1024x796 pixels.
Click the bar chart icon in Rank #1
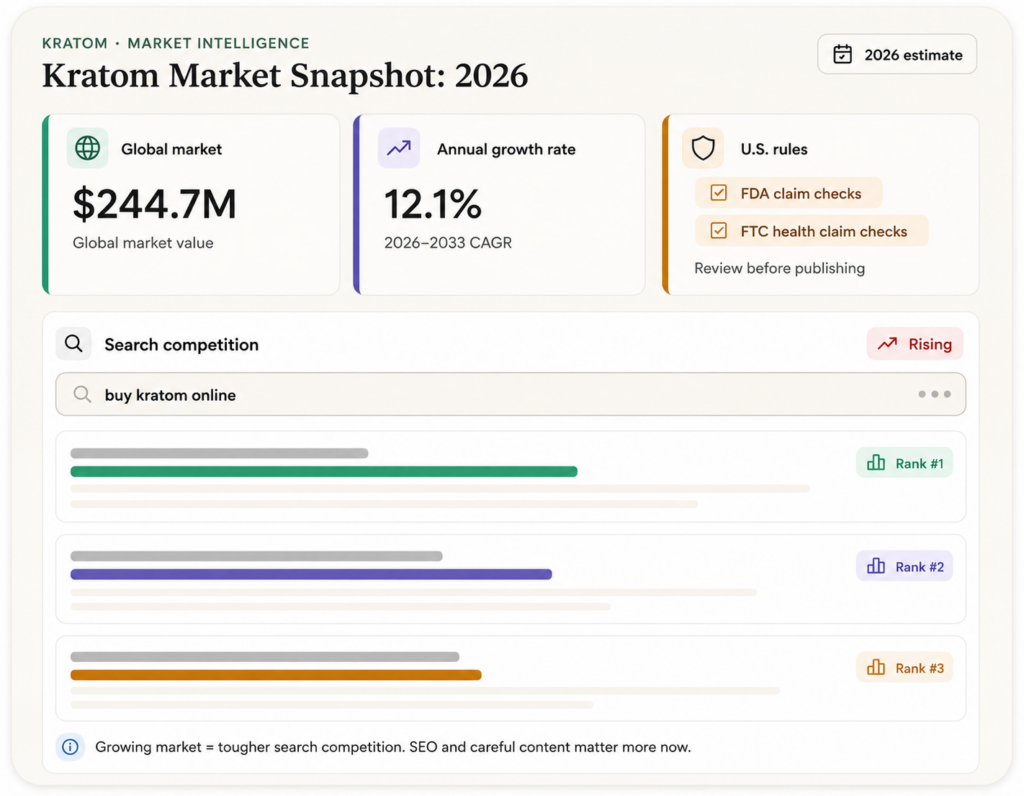(876, 463)
